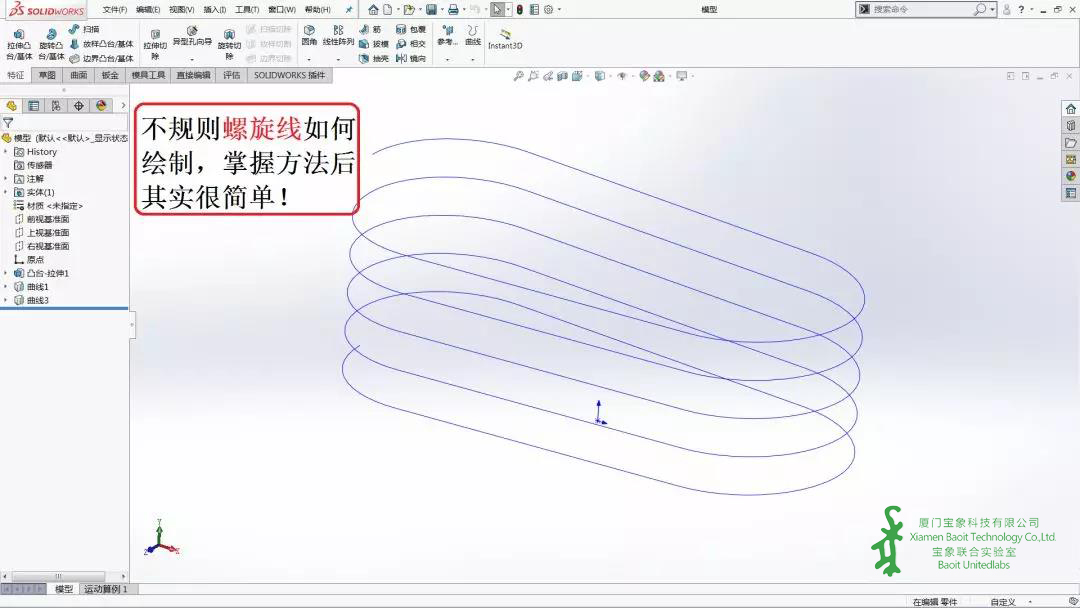Select the 旋转凸台/基体 revolve boss tool
Screen dimensions: 1080x608
51,43
